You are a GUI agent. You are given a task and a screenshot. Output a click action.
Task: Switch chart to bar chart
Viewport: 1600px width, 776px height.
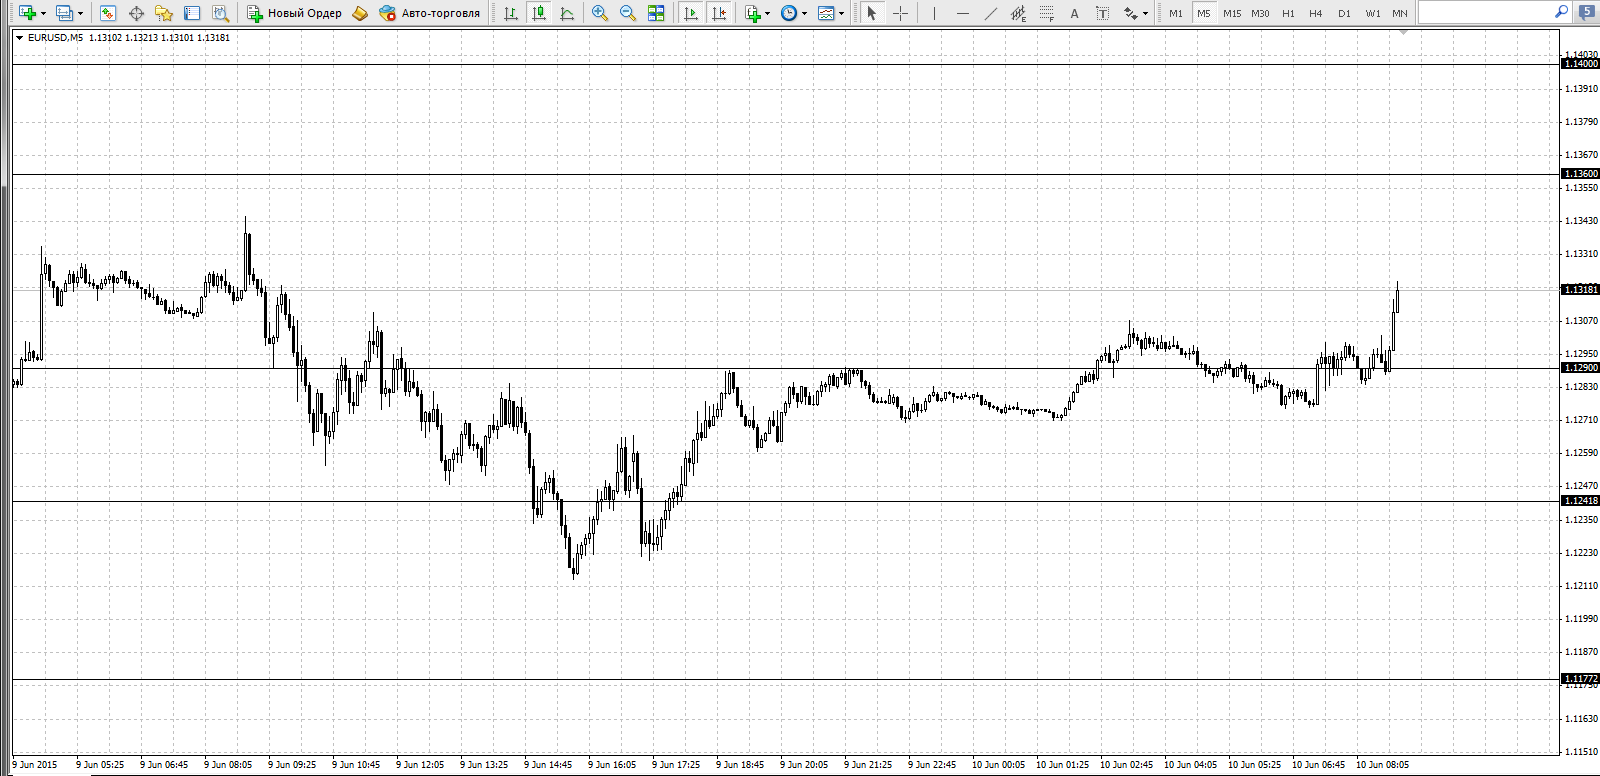coord(511,13)
